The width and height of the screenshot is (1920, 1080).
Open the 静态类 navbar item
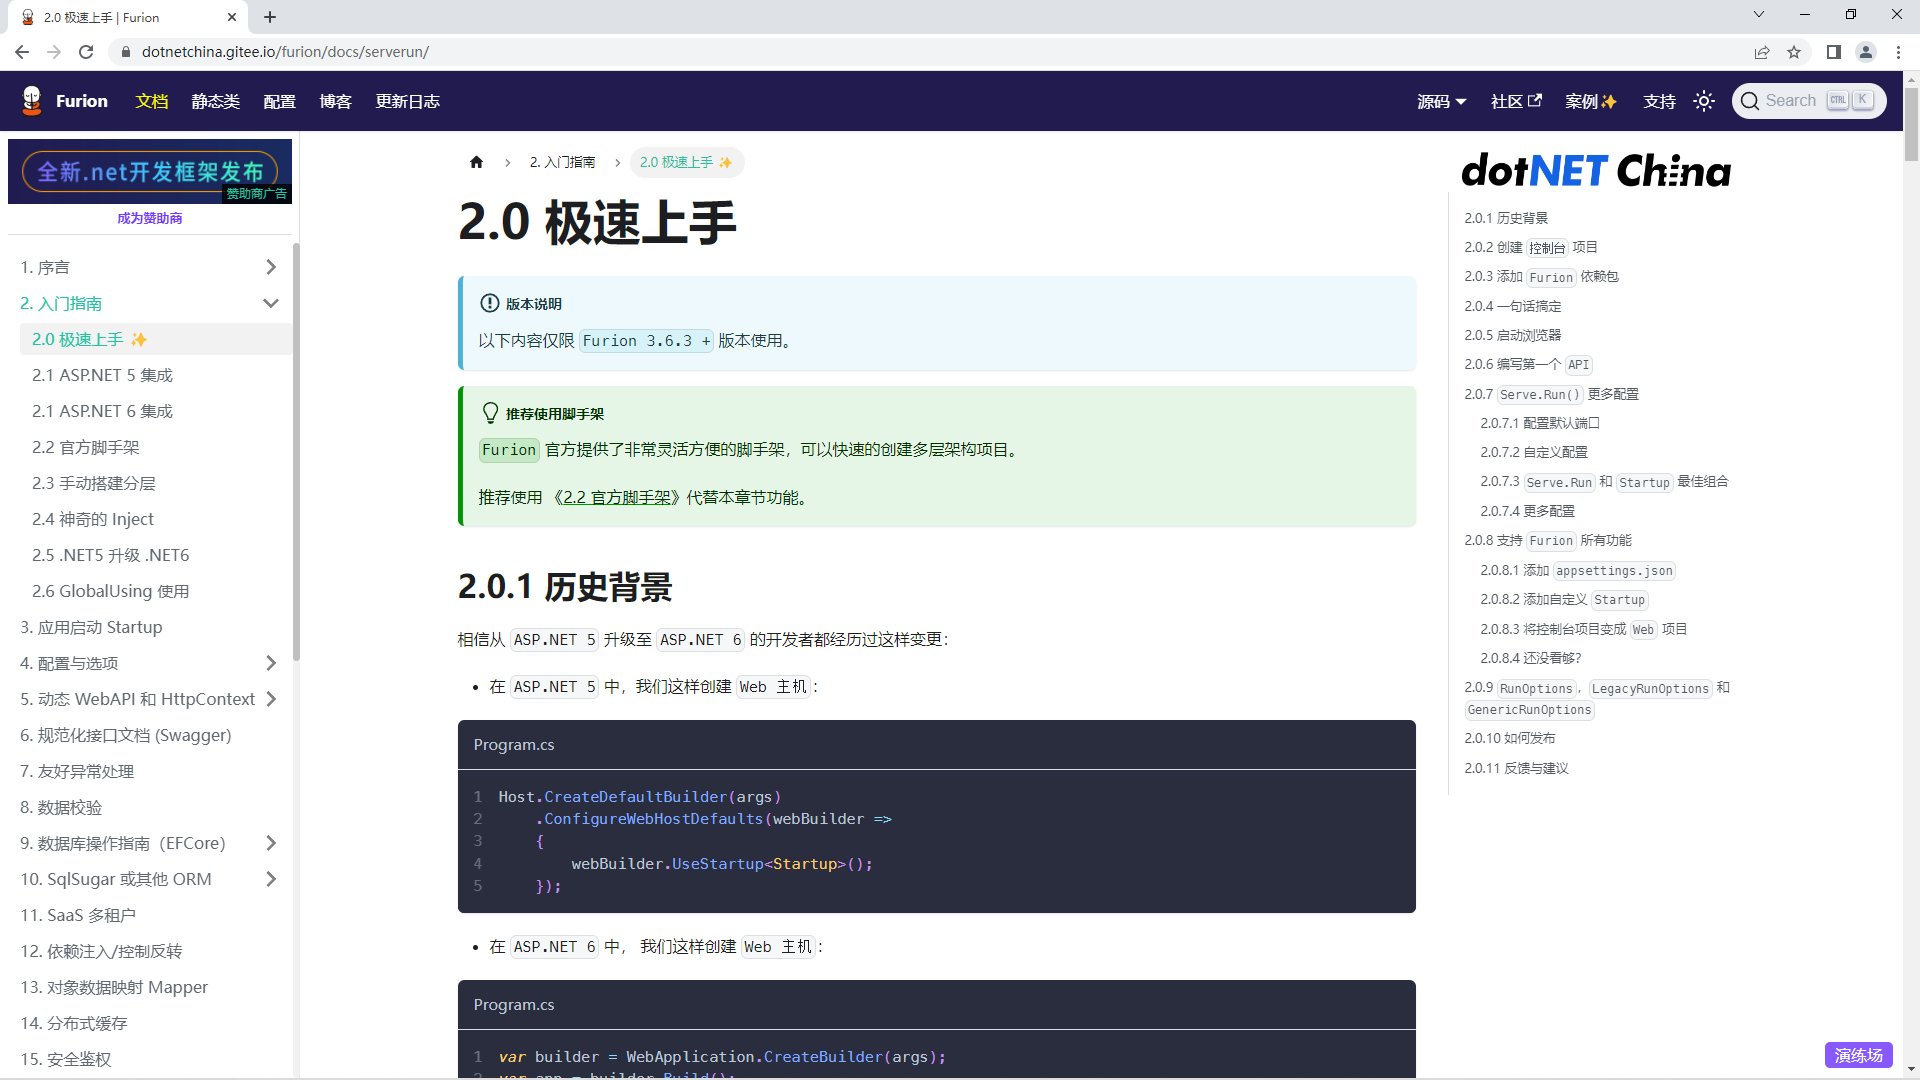[215, 101]
